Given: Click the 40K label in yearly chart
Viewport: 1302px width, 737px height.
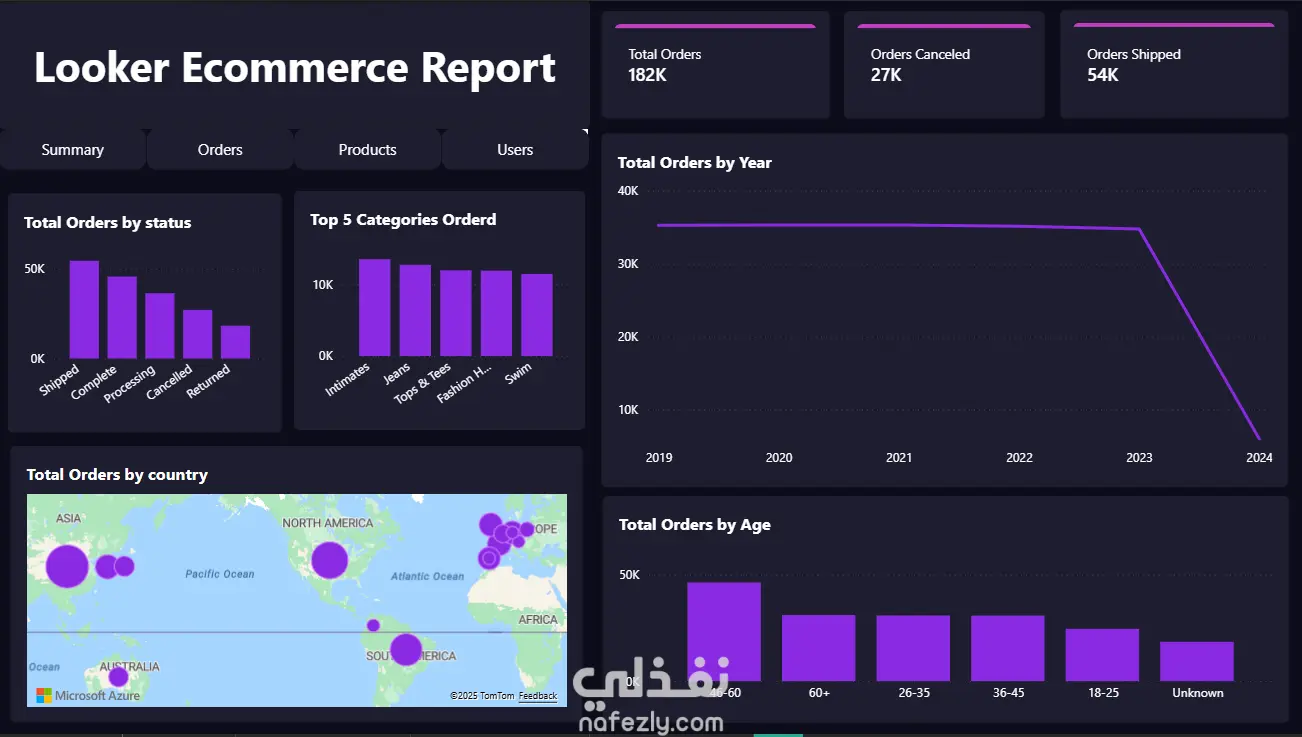Looking at the screenshot, I should pyautogui.click(x=628, y=190).
